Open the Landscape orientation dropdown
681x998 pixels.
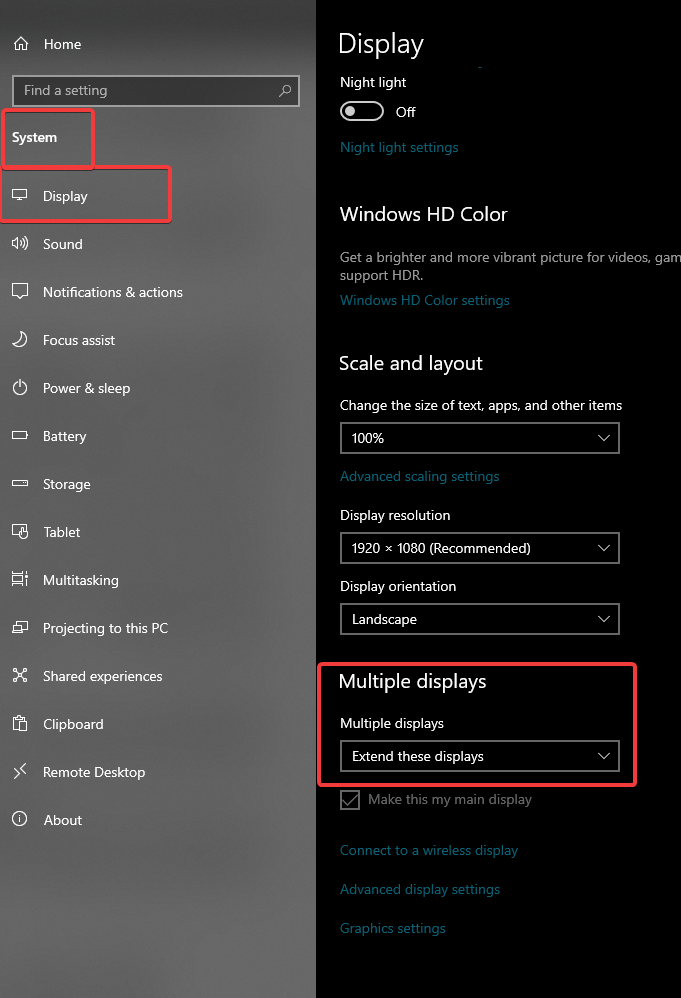pos(479,619)
